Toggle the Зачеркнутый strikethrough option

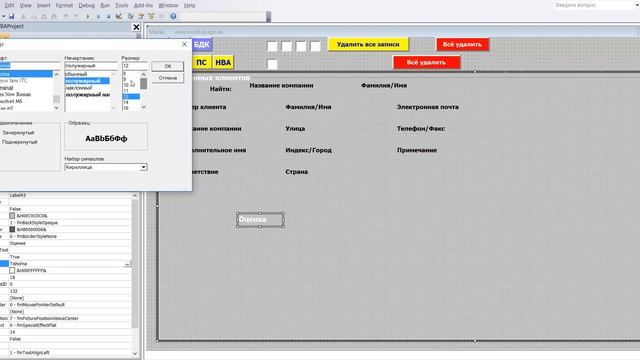tap(18, 133)
